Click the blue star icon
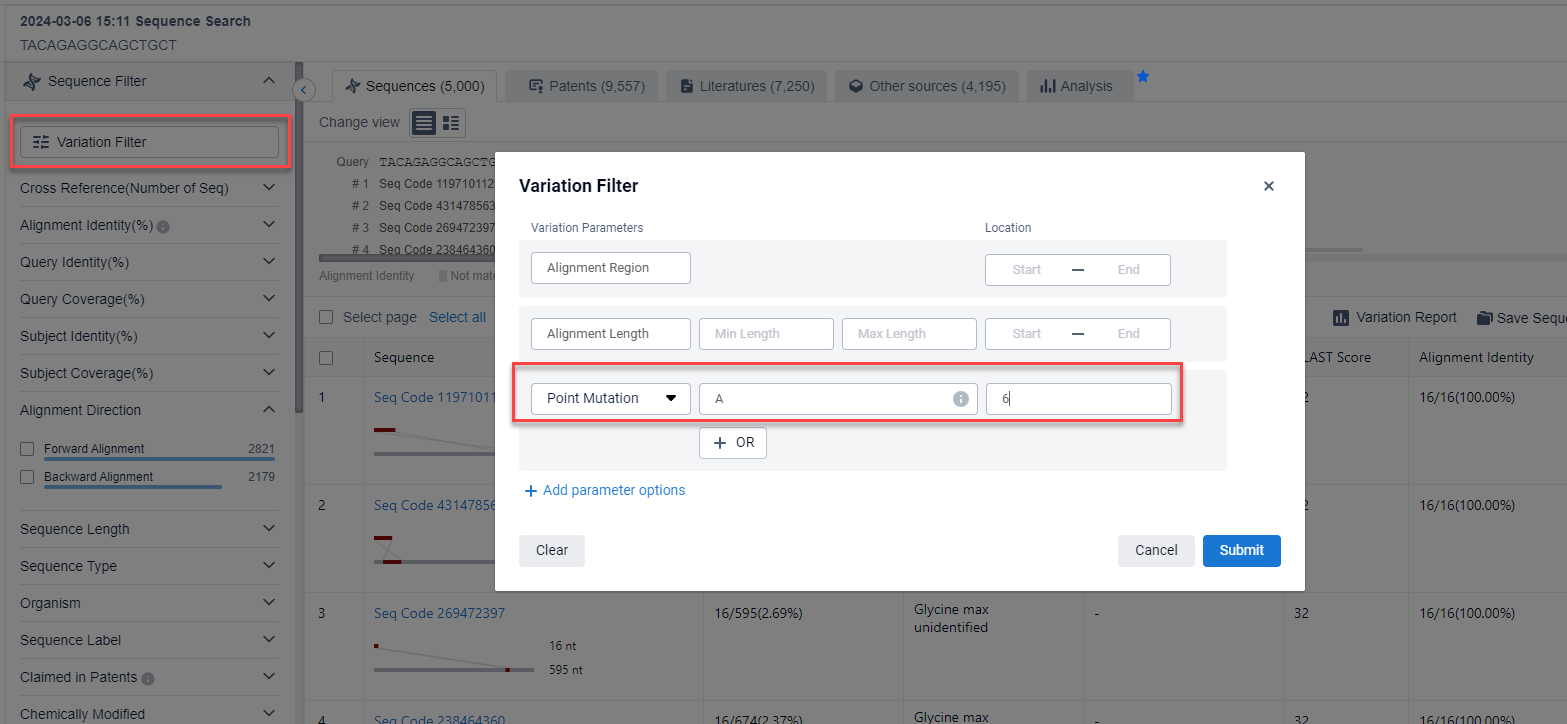1567x724 pixels. pyautogui.click(x=1143, y=77)
